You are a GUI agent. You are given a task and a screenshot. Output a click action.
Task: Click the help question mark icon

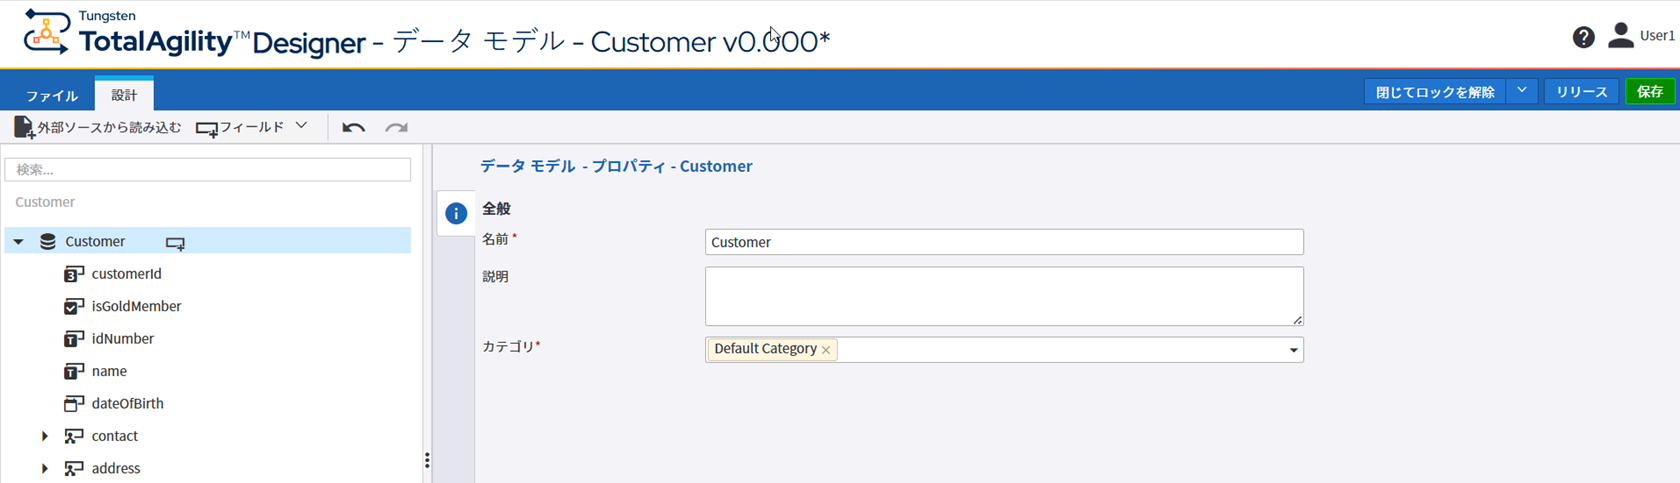point(1583,37)
